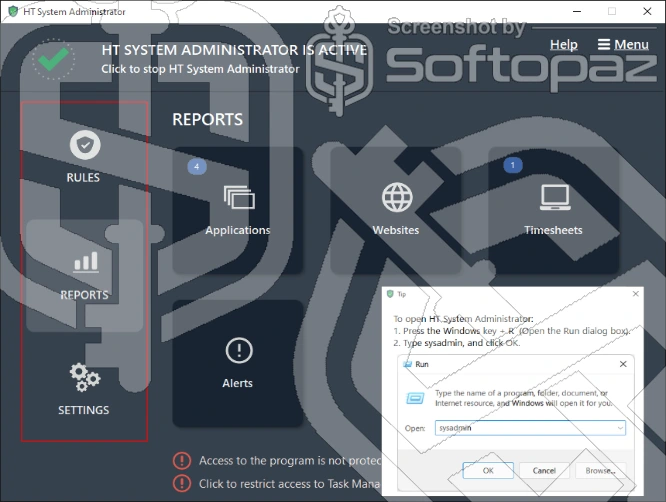Click the Open field containing sysadmin

pyautogui.click(x=530, y=428)
